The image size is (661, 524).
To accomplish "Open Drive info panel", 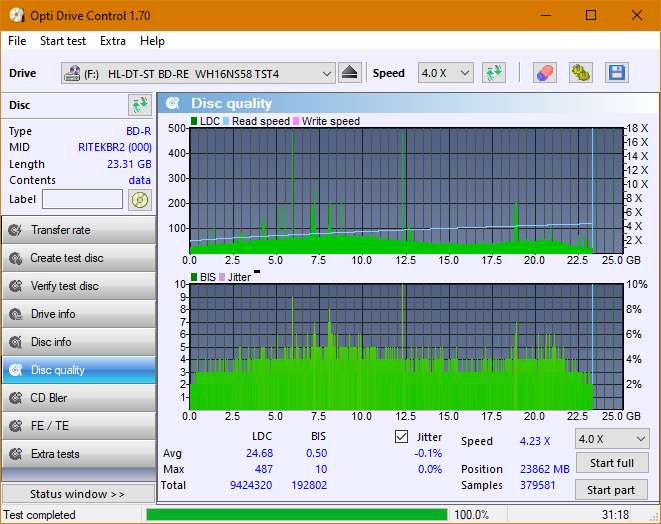I will pos(79,314).
